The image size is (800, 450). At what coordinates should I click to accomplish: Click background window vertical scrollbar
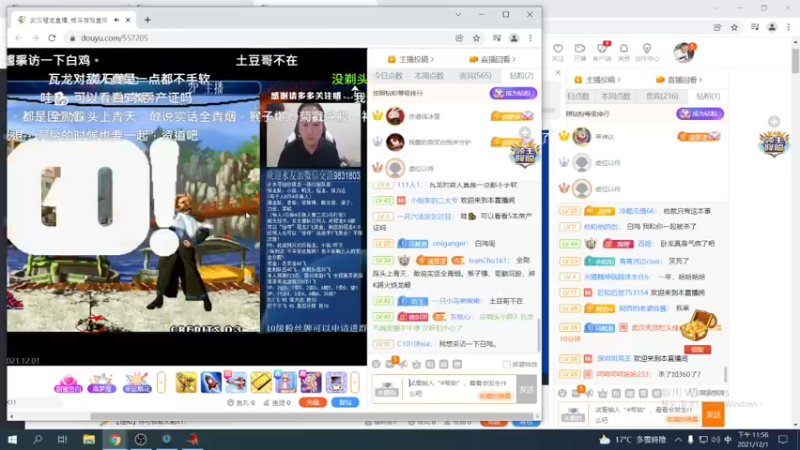[x=795, y=61]
